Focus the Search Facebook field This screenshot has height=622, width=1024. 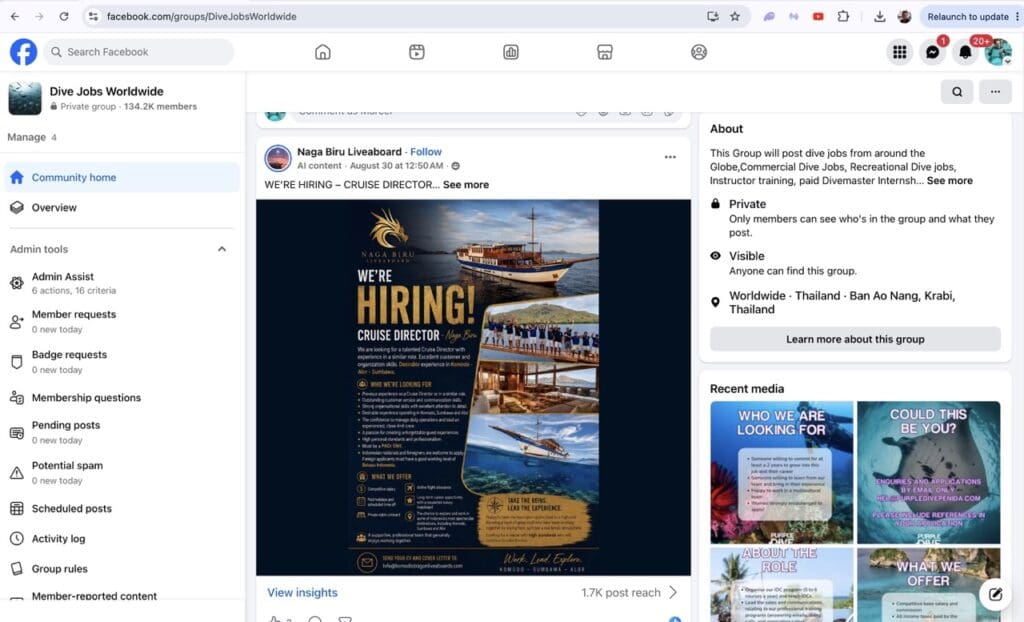click(x=138, y=52)
